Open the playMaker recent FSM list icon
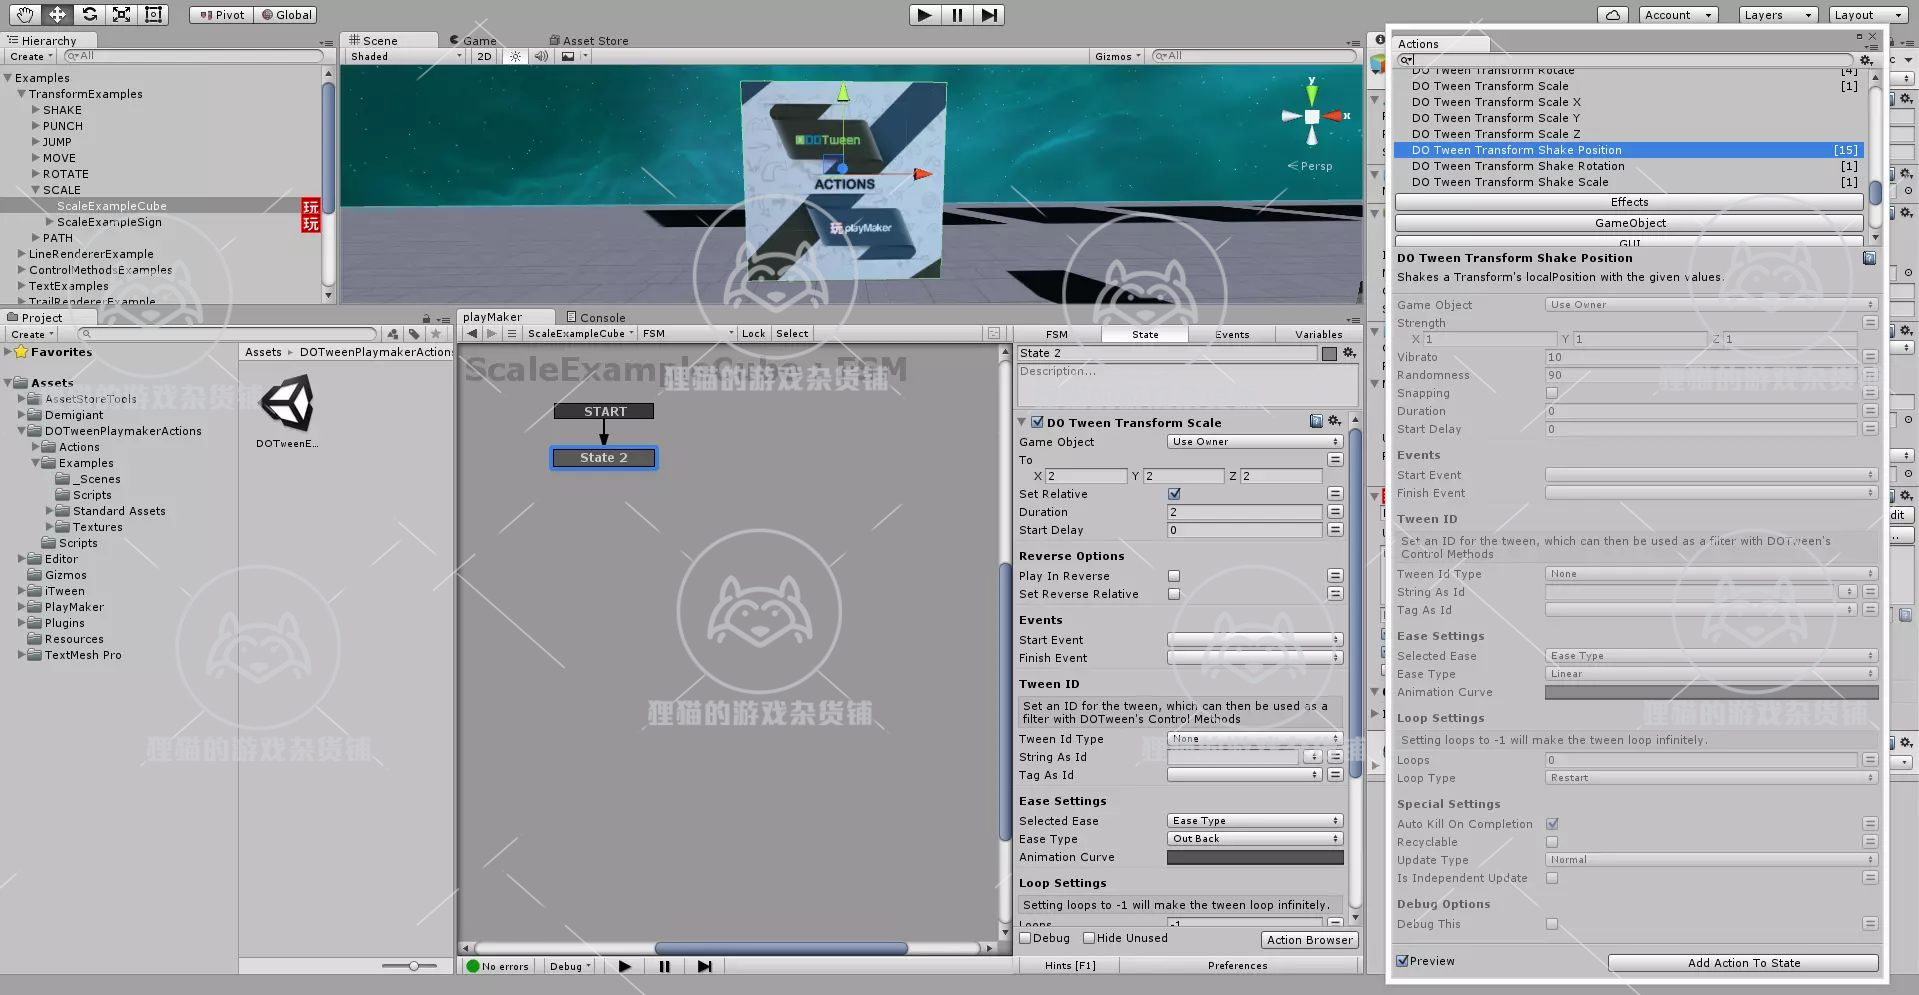1919x995 pixels. 512,334
